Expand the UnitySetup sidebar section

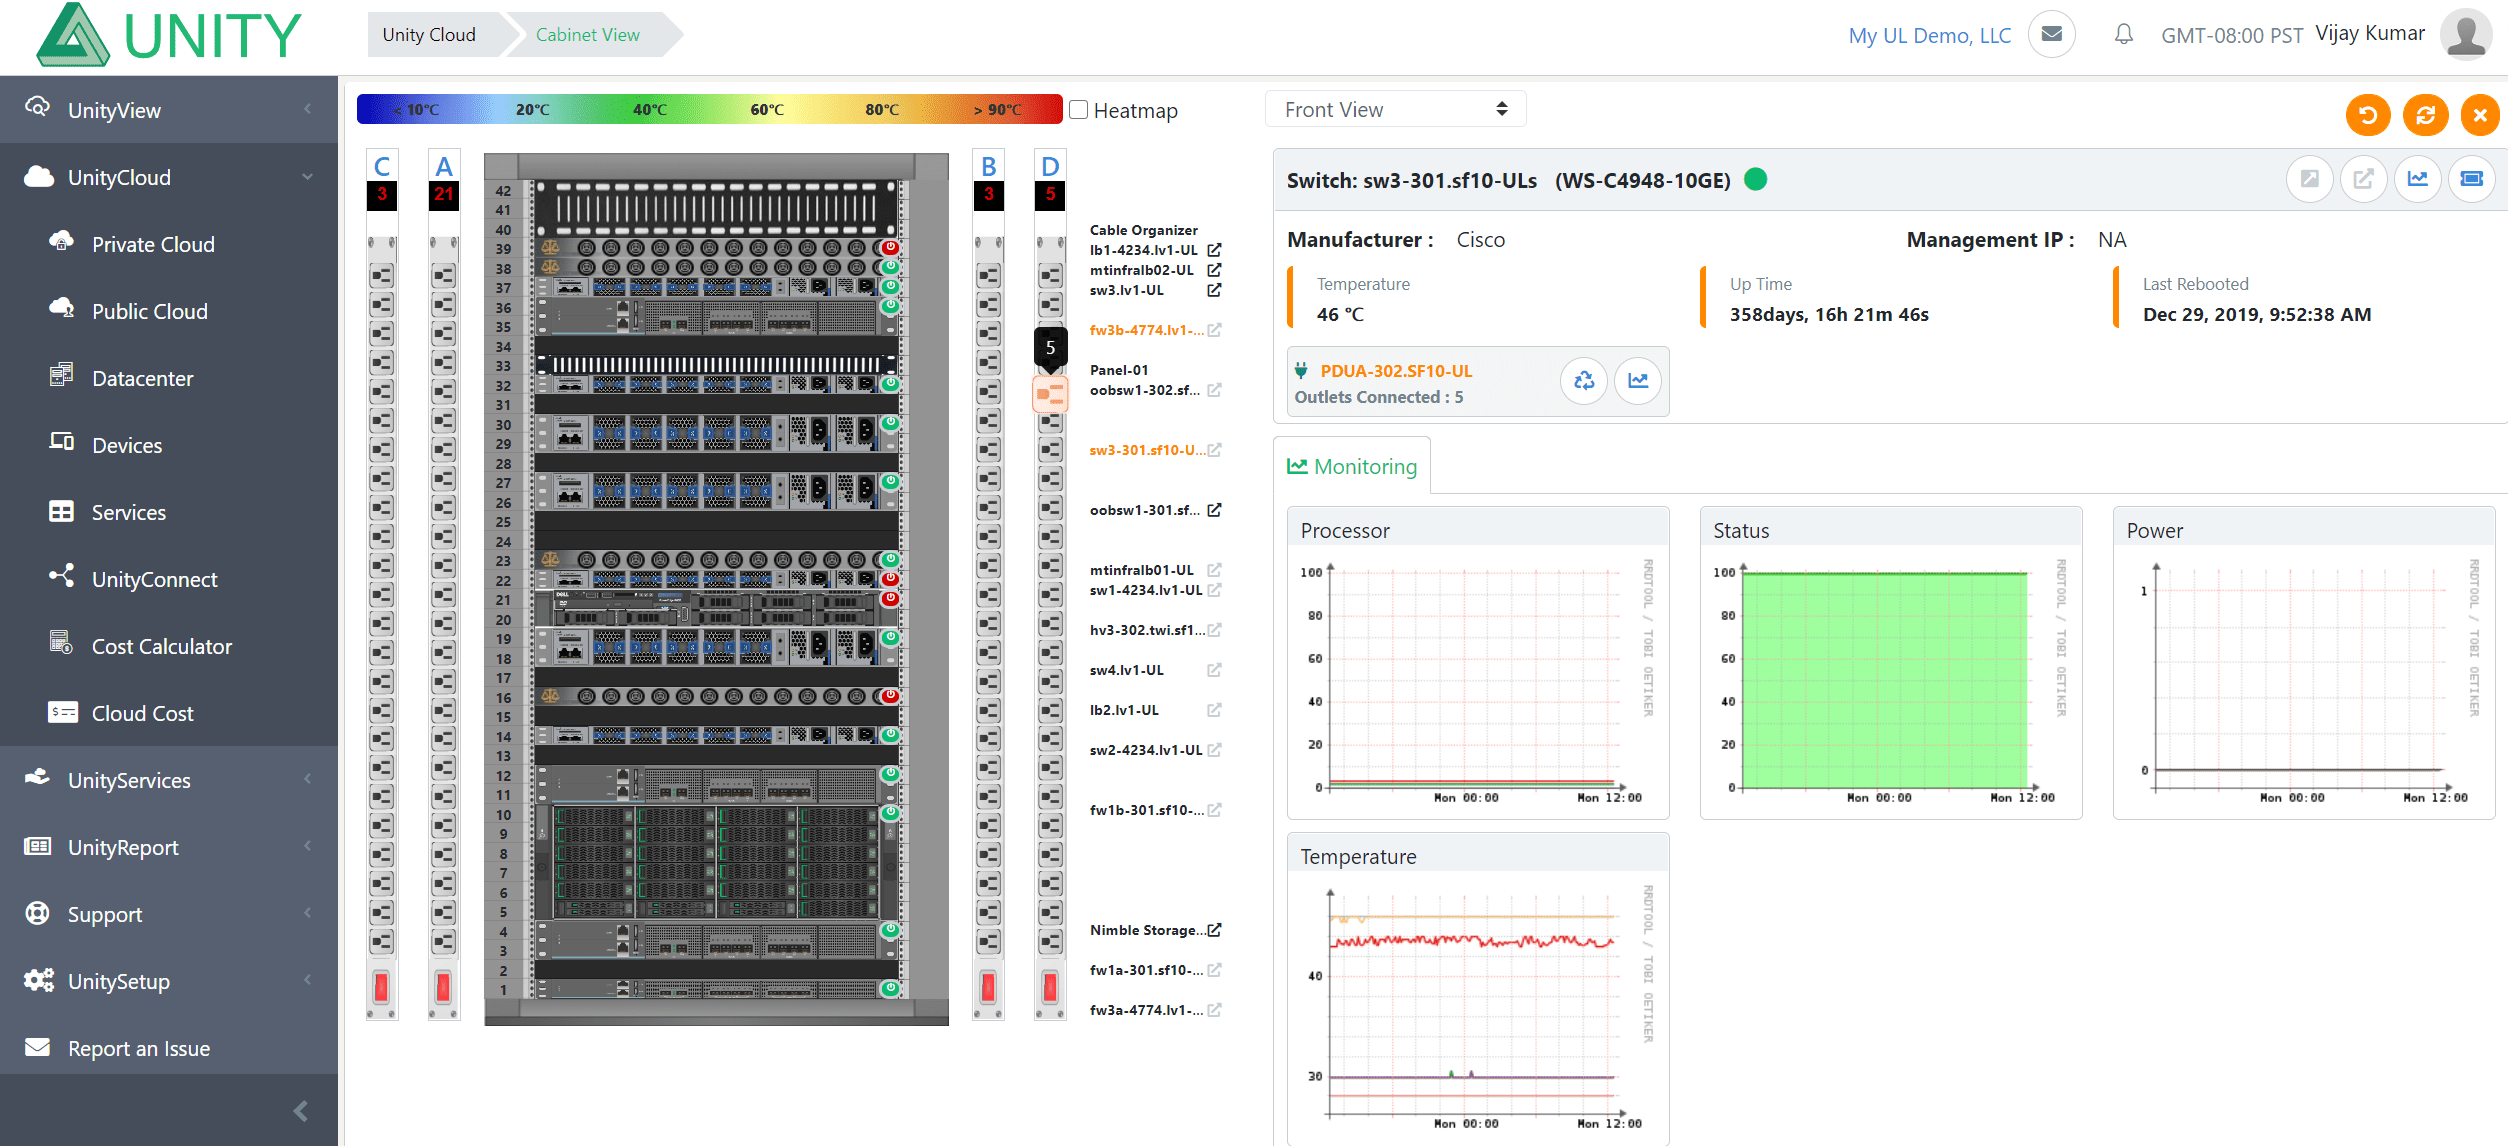click(169, 981)
